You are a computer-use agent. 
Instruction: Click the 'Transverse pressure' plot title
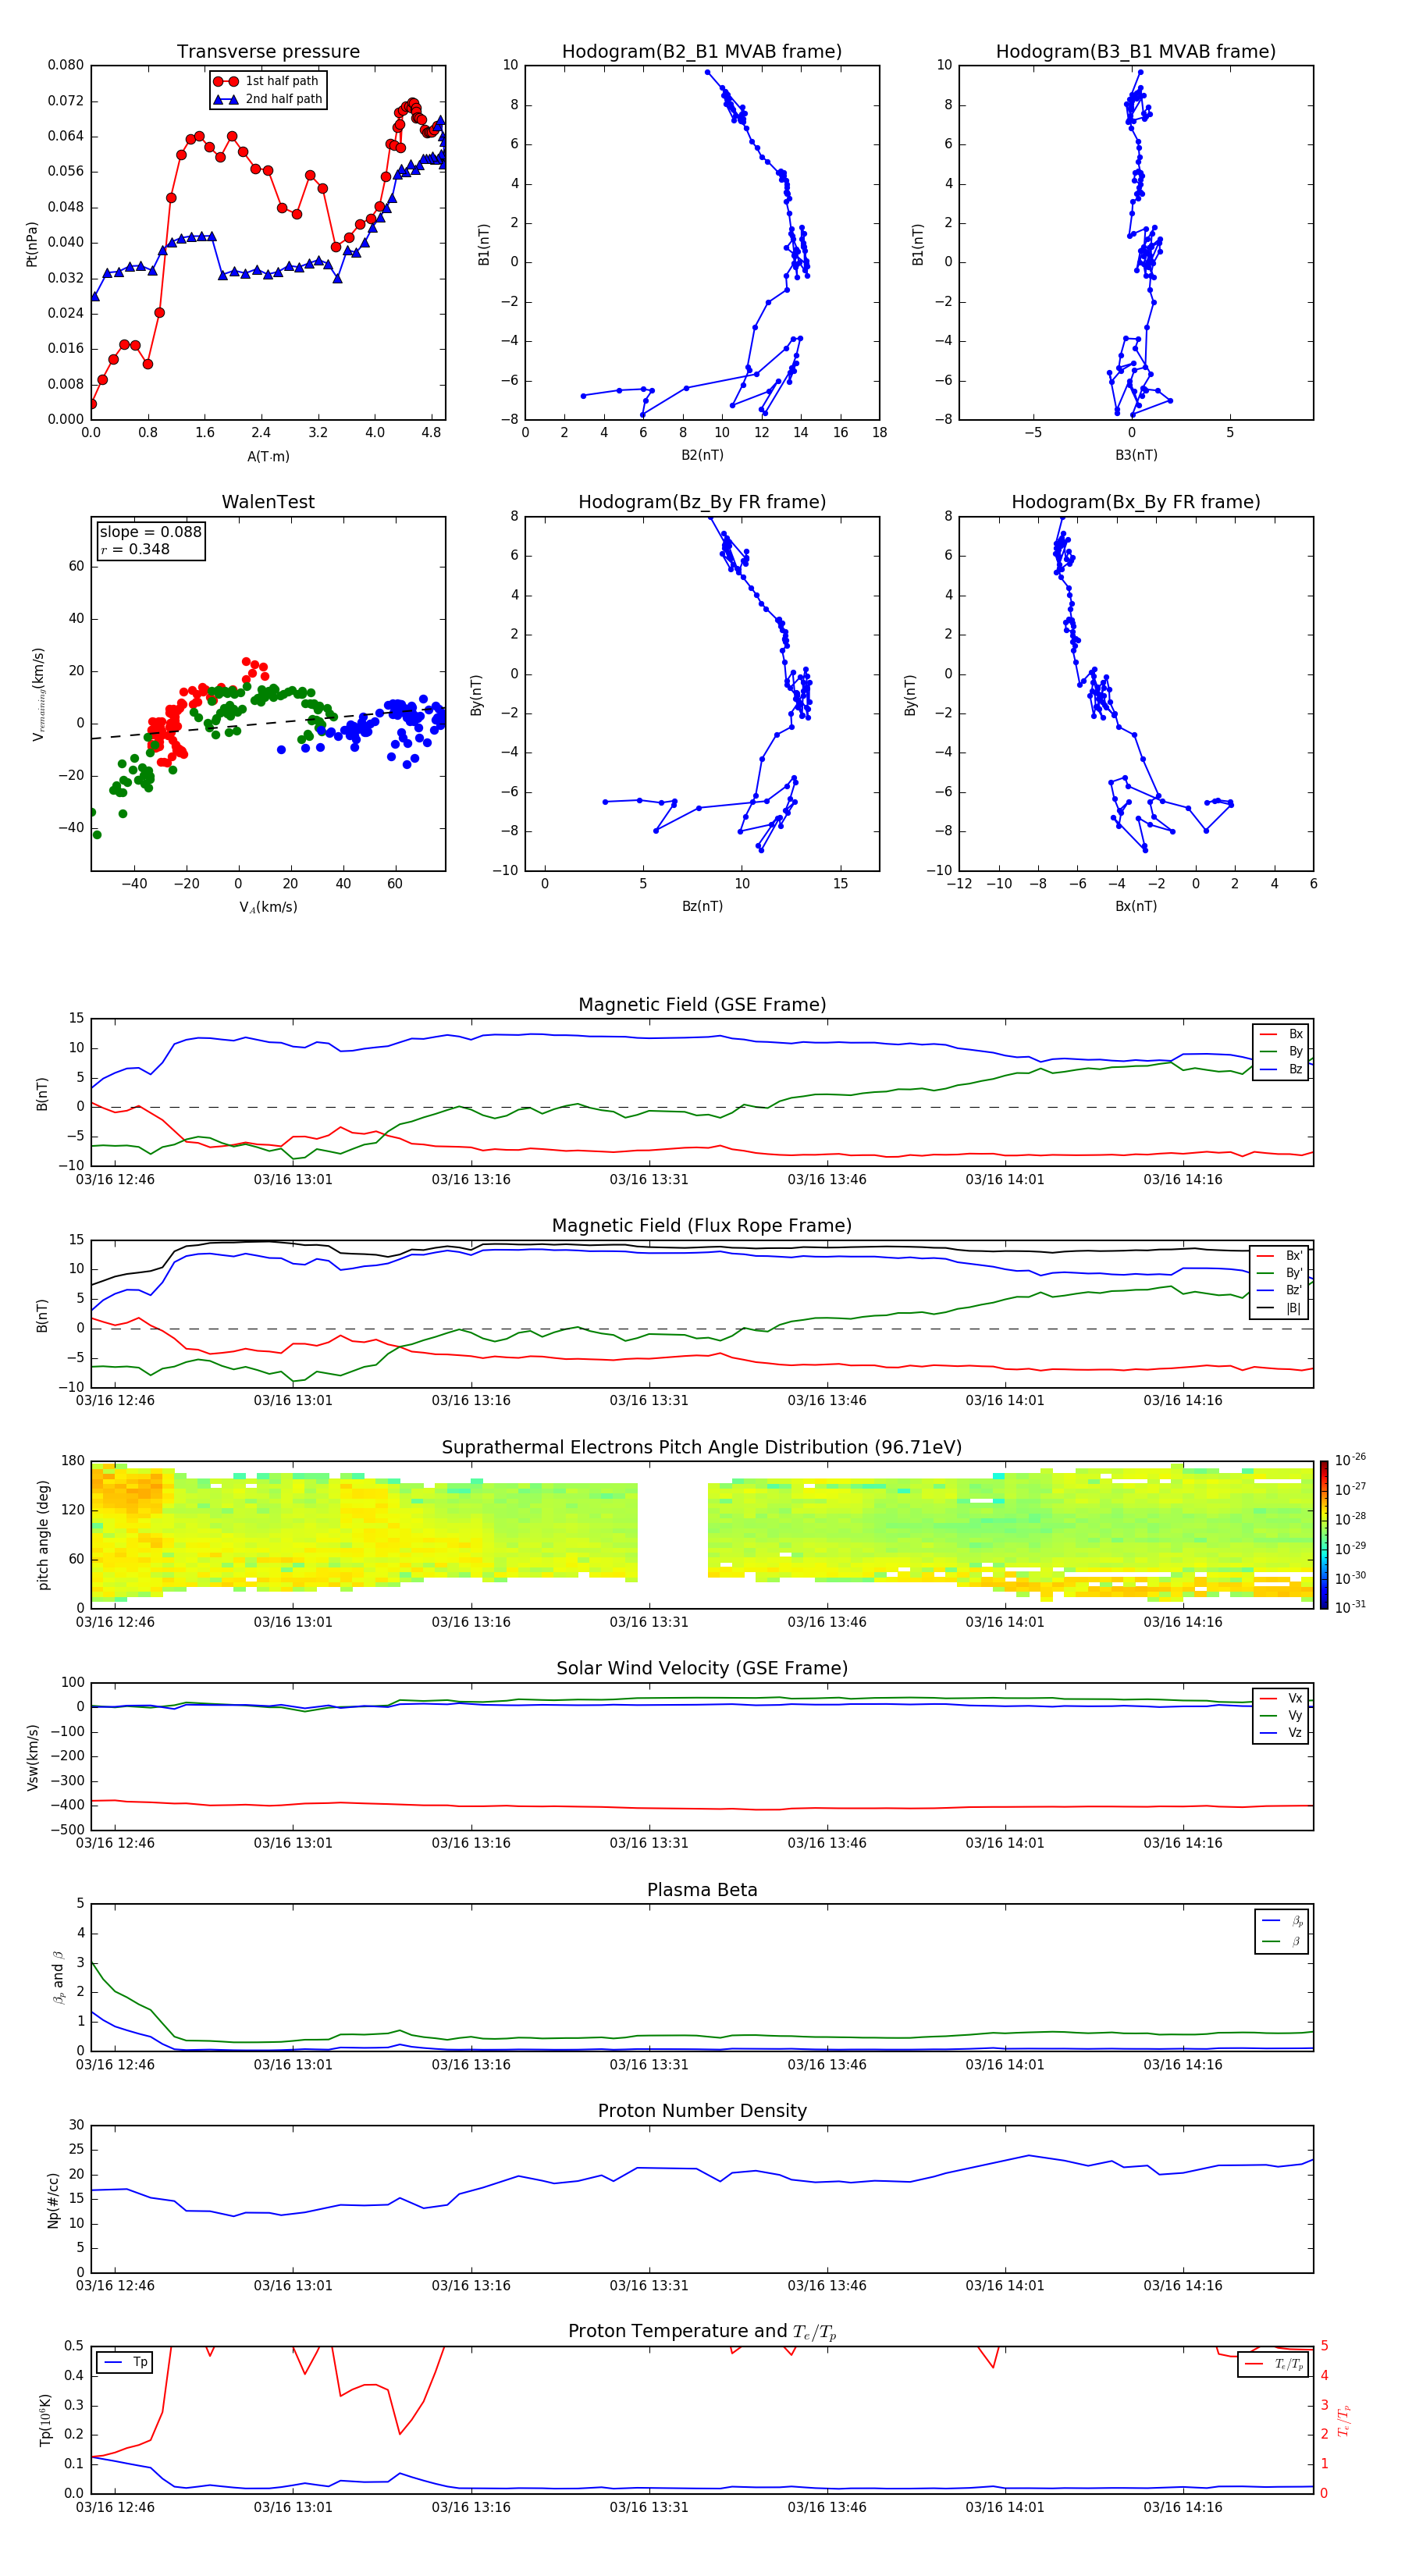[x=268, y=52]
